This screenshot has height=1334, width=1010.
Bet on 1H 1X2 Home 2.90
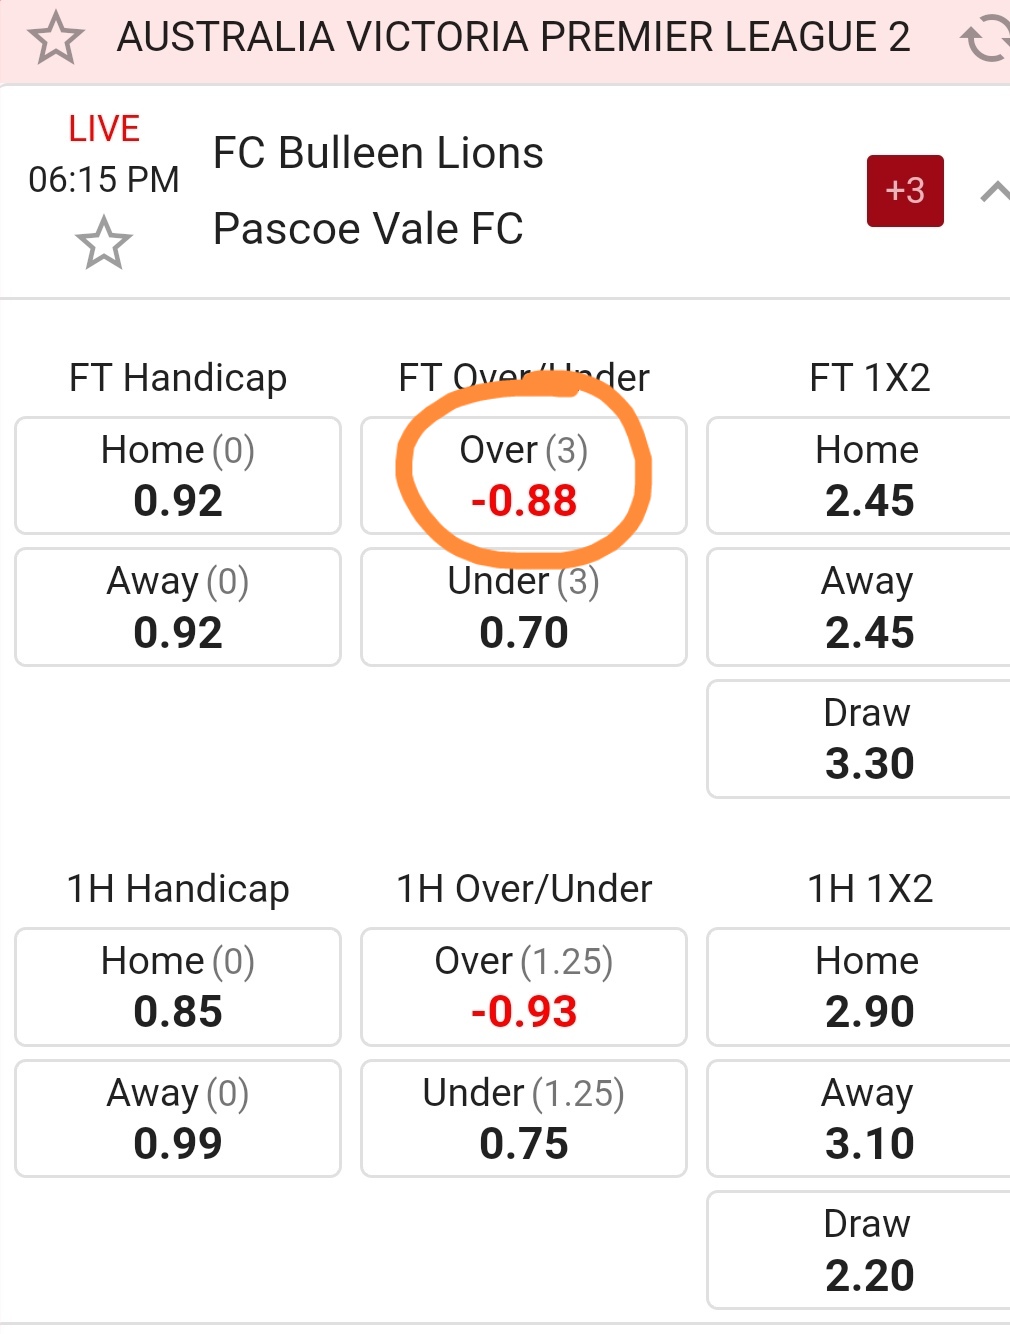866,987
